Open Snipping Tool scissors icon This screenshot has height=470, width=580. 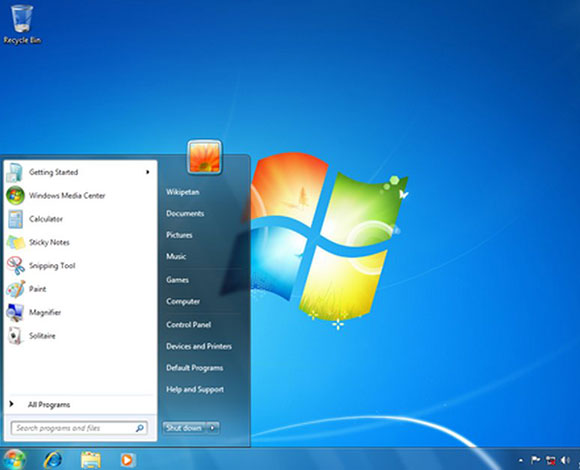[16, 266]
